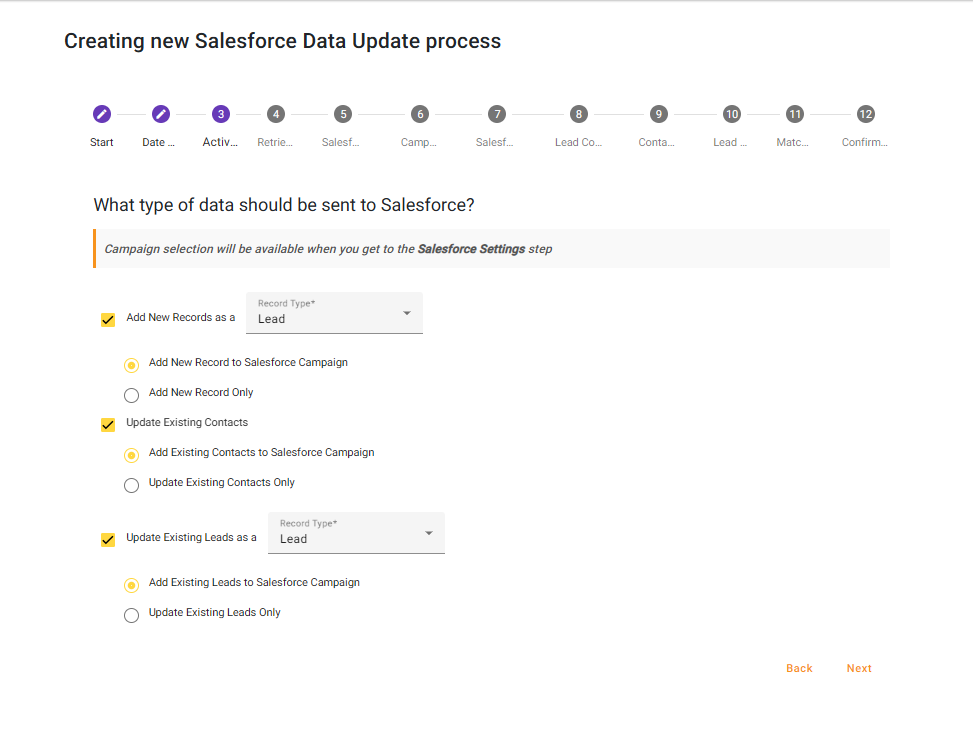
Task: Click the second step pencil icon
Action: 161,114
